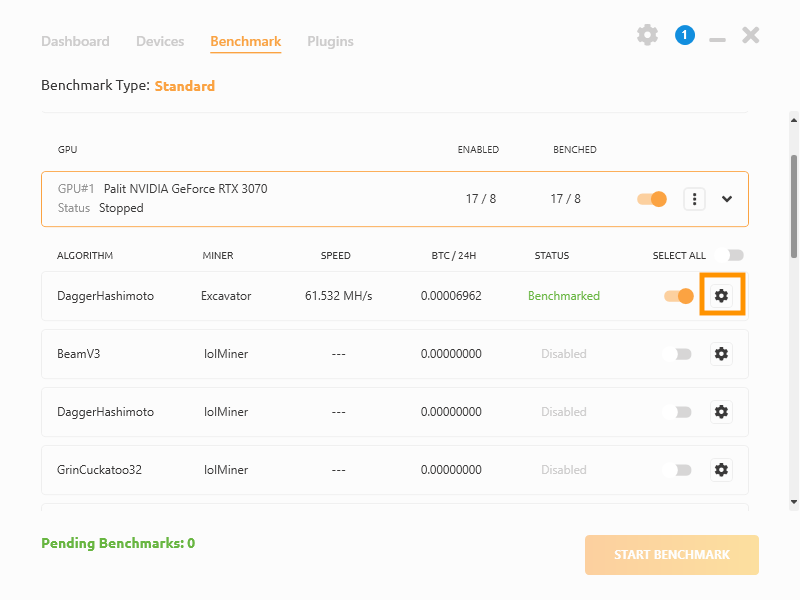Click the Start Benchmark button
The image size is (800, 600).
[671, 555]
